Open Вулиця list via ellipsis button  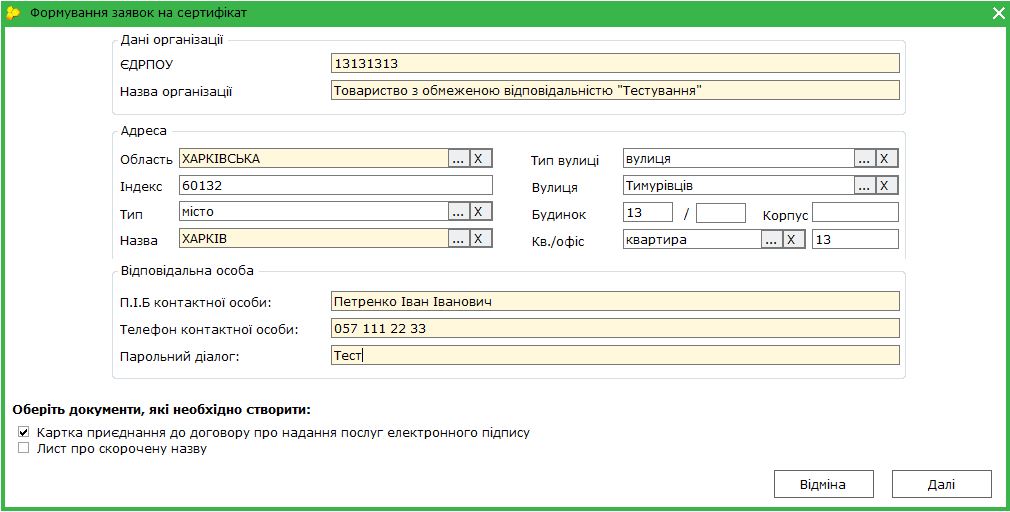tap(864, 185)
